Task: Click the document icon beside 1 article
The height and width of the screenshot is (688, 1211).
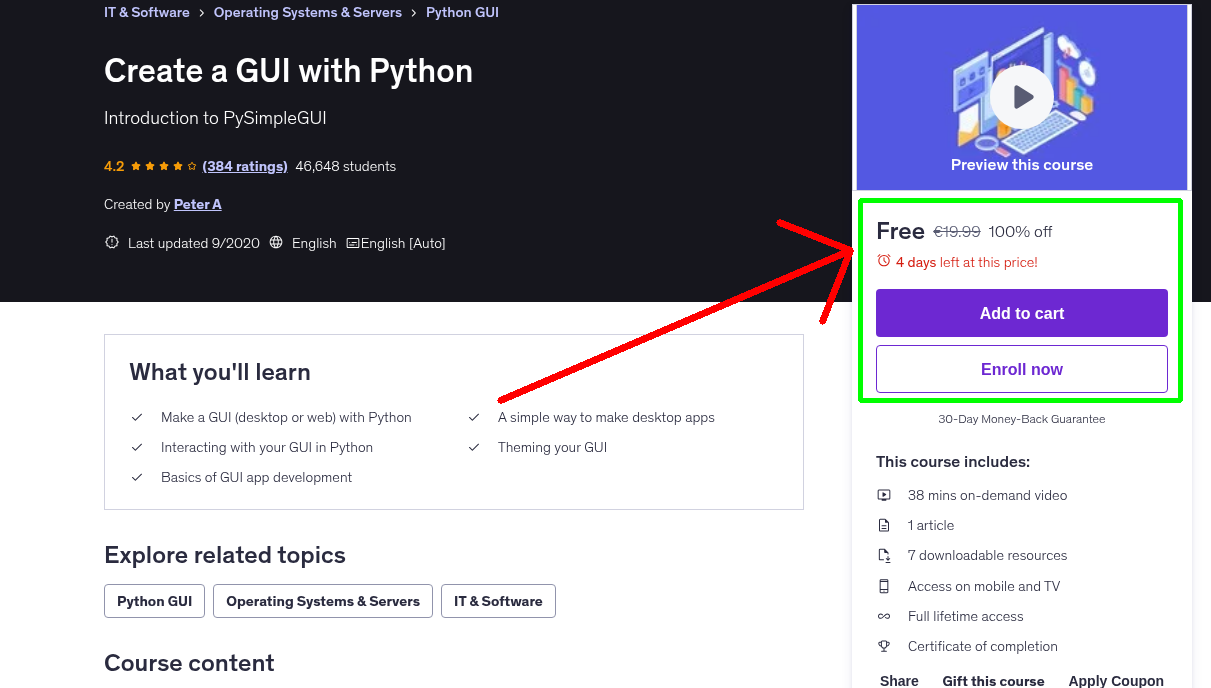Action: click(x=884, y=525)
